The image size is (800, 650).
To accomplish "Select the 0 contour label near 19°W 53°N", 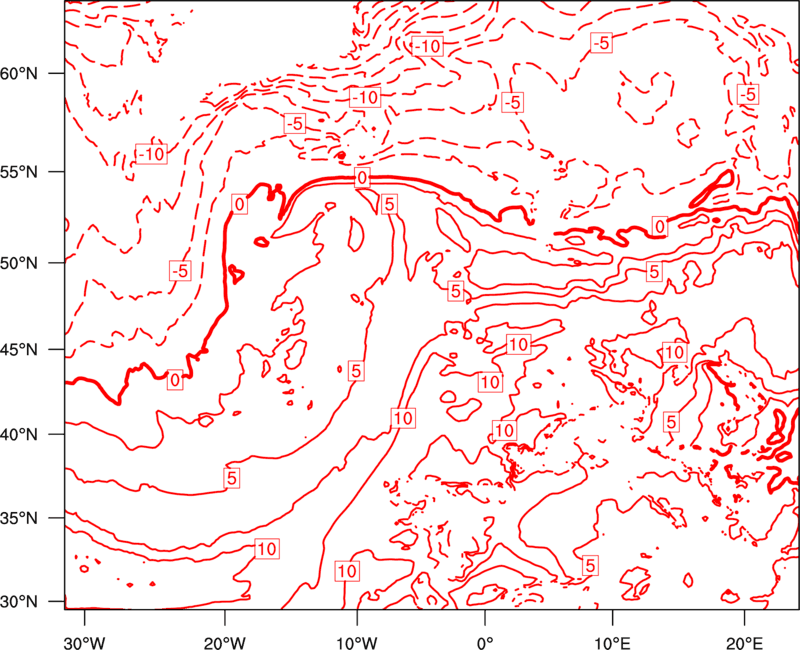I will [239, 204].
